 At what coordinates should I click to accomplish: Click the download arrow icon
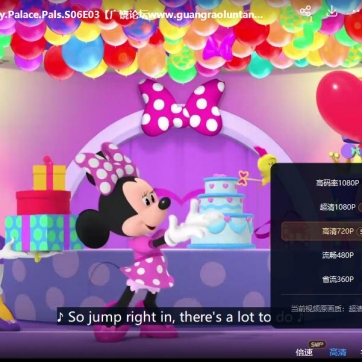coord(332,11)
